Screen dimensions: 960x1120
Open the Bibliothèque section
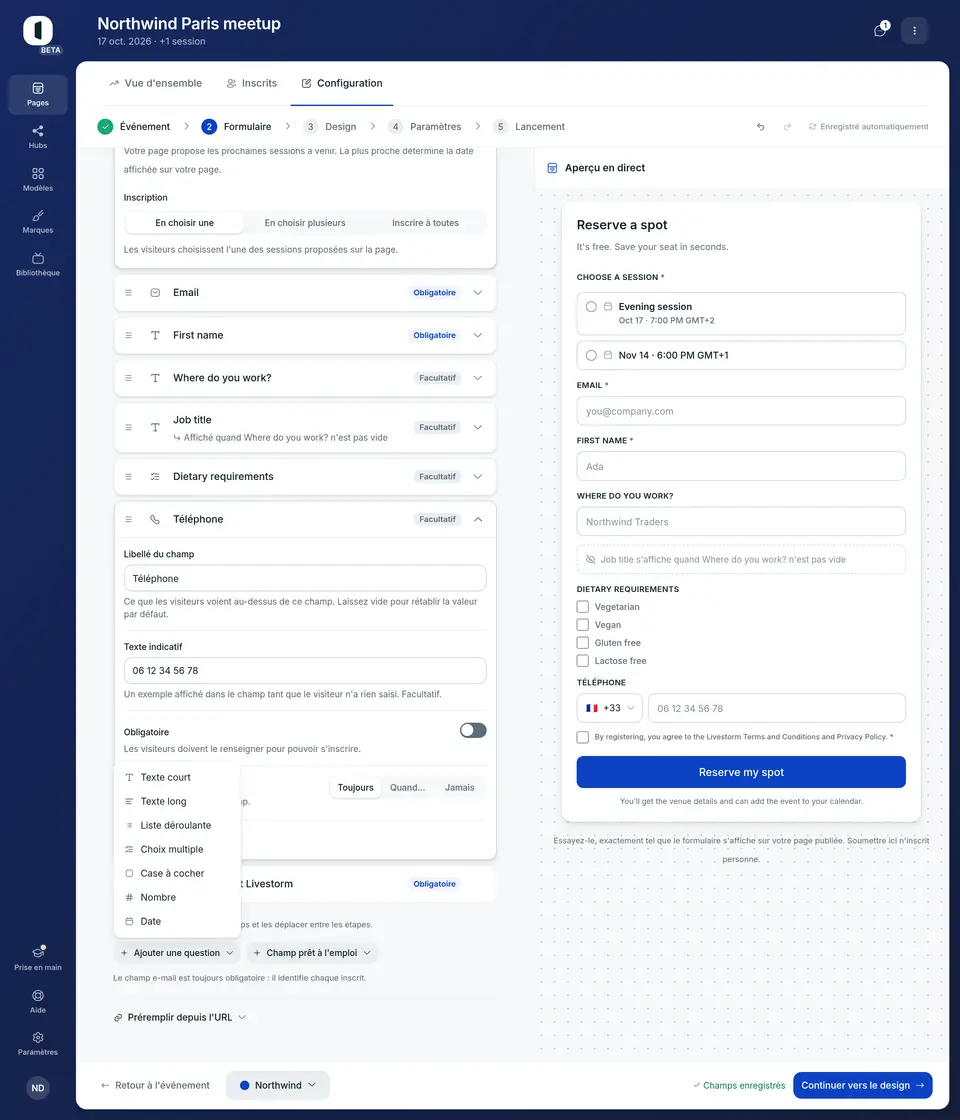tap(38, 264)
